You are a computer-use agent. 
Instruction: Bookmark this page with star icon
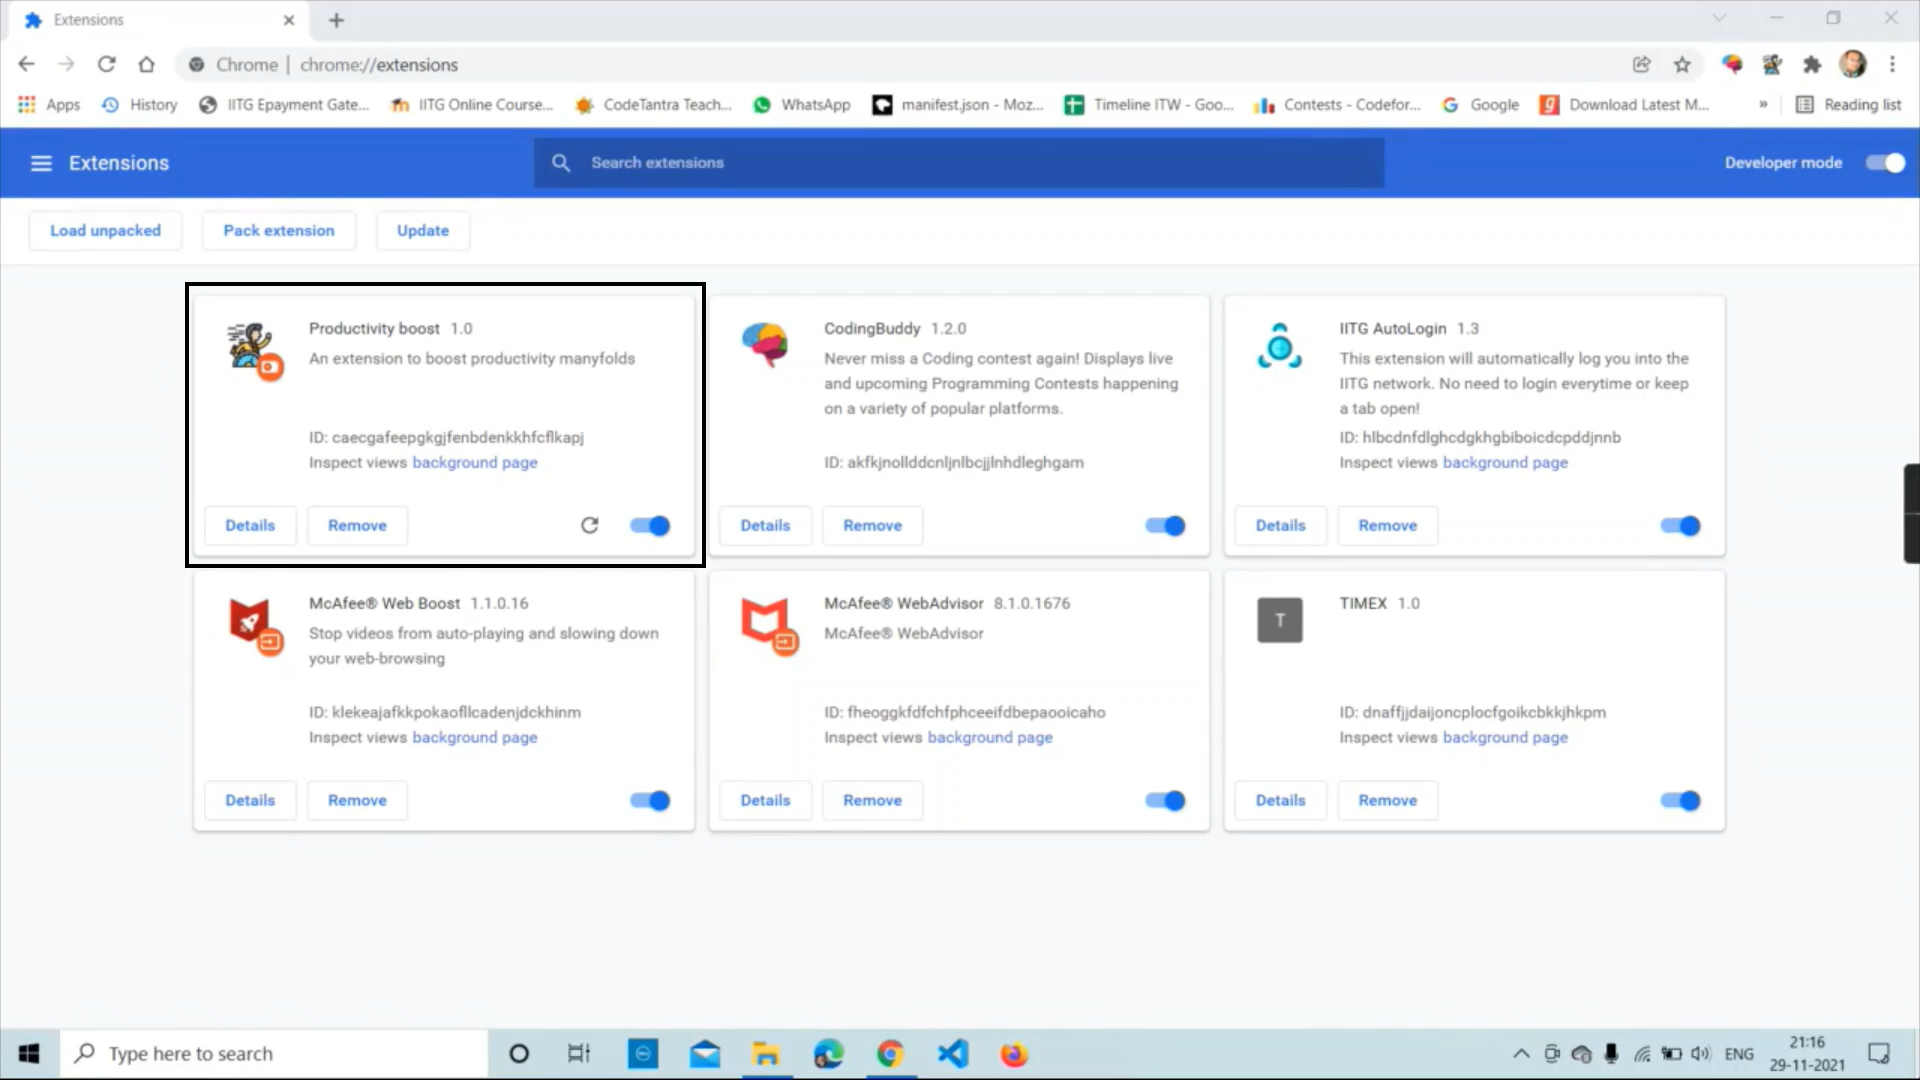point(1682,65)
